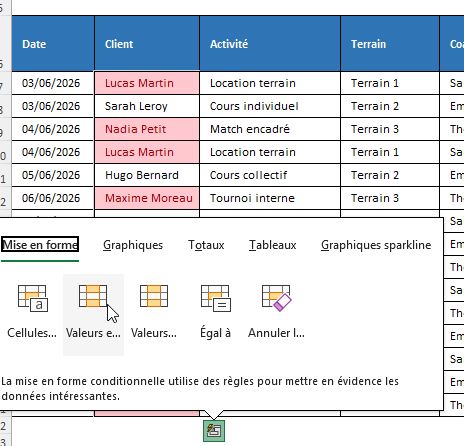Image resolution: width=464 pixels, height=446 pixels.
Task: Click the Hugo Bernard client cell
Action: pyautogui.click(x=147, y=175)
